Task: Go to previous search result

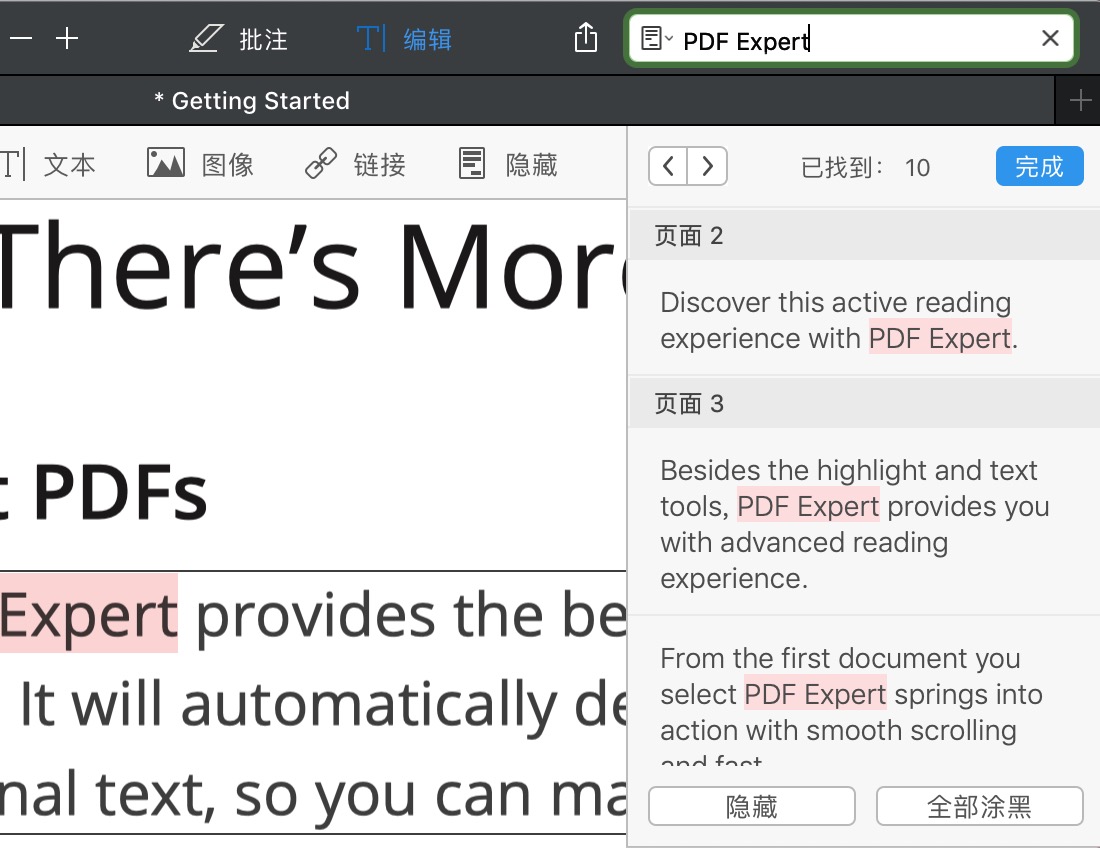Action: pos(668,166)
